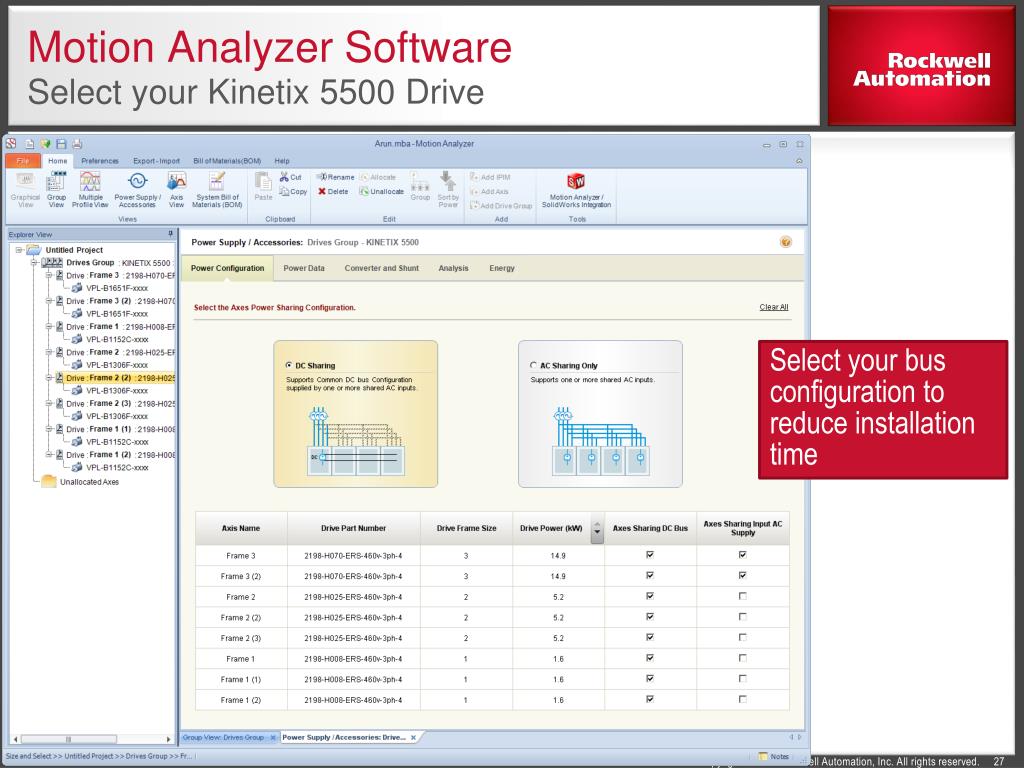Launch Motion Analyzer / SolidWorks Integration tool
Viewport: 1024px width, 768px height.
coord(576,189)
